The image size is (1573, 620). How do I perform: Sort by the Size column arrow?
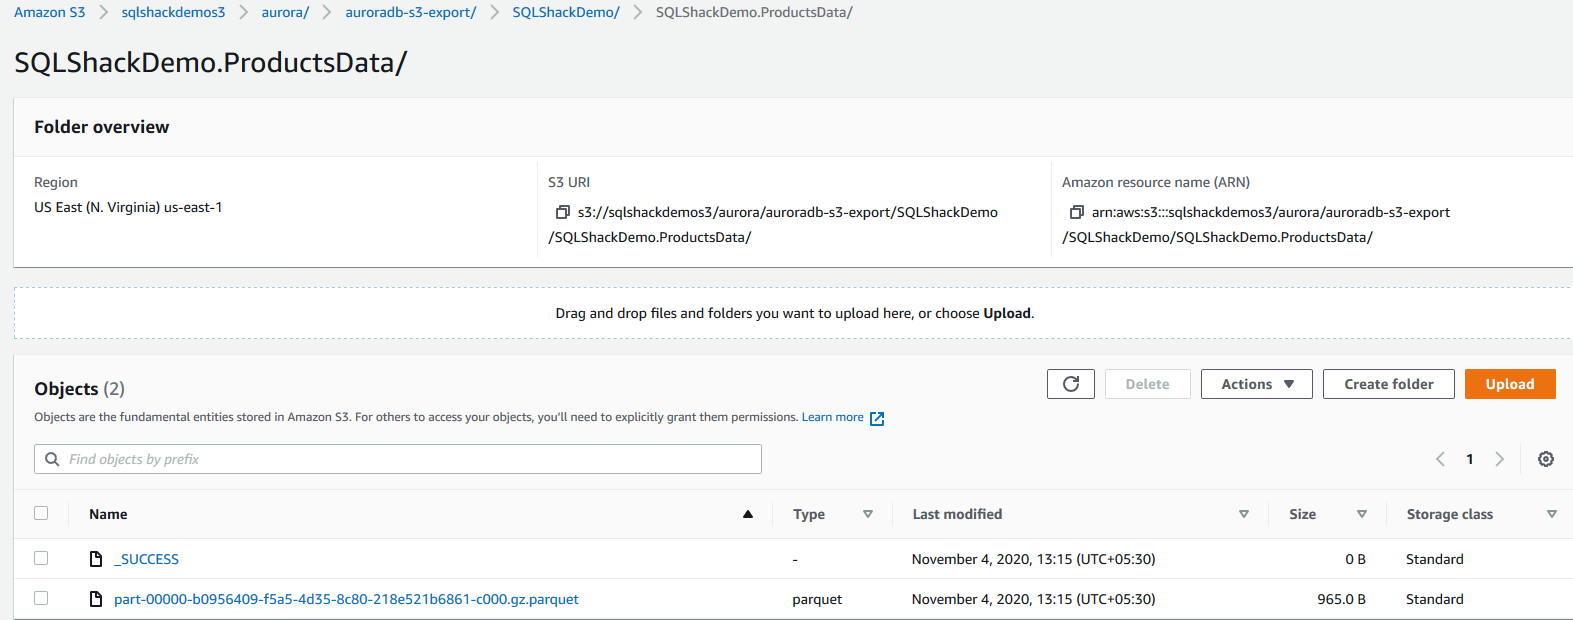click(1361, 514)
